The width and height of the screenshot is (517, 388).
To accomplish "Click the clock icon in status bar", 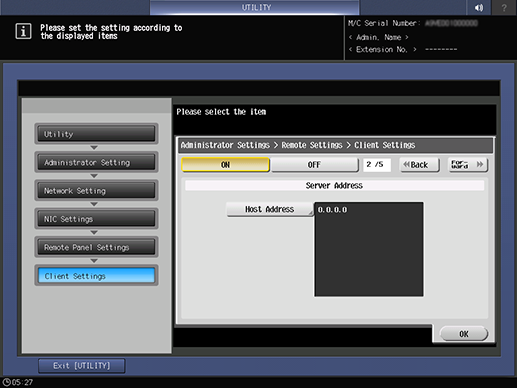I will pyautogui.click(x=6, y=382).
